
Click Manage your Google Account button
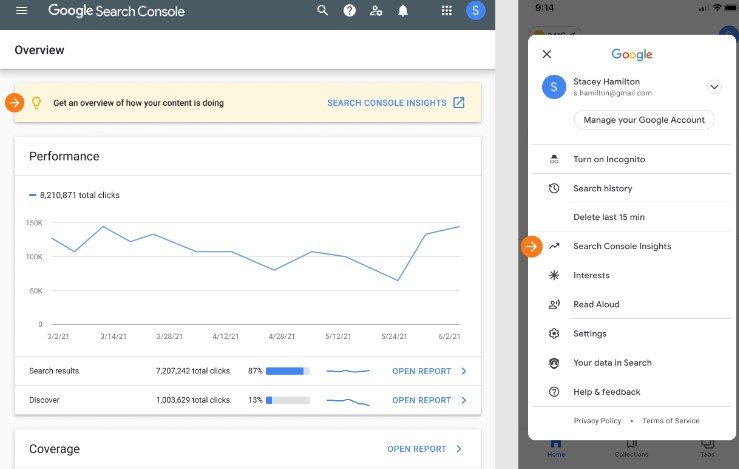pos(643,120)
